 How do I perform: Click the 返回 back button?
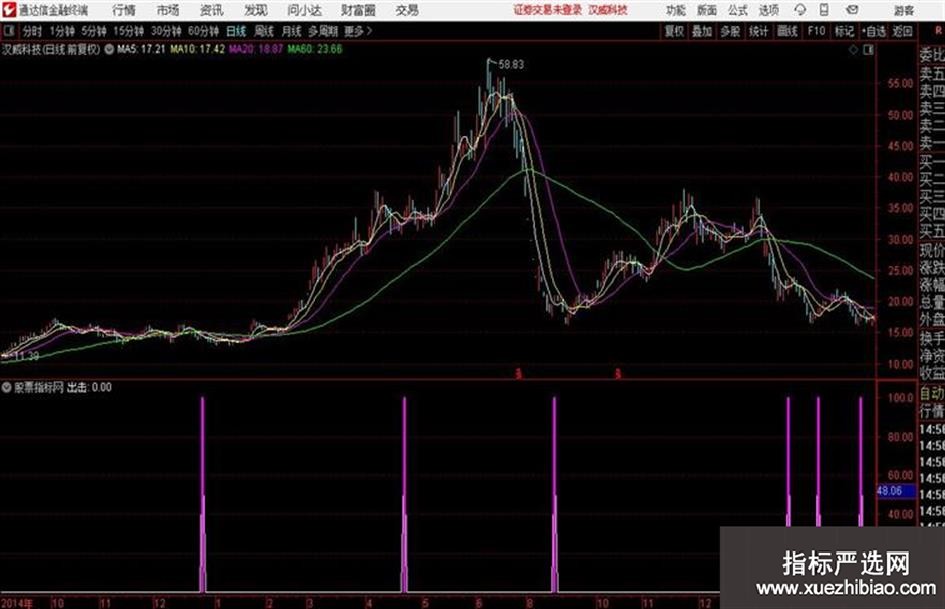[902, 31]
